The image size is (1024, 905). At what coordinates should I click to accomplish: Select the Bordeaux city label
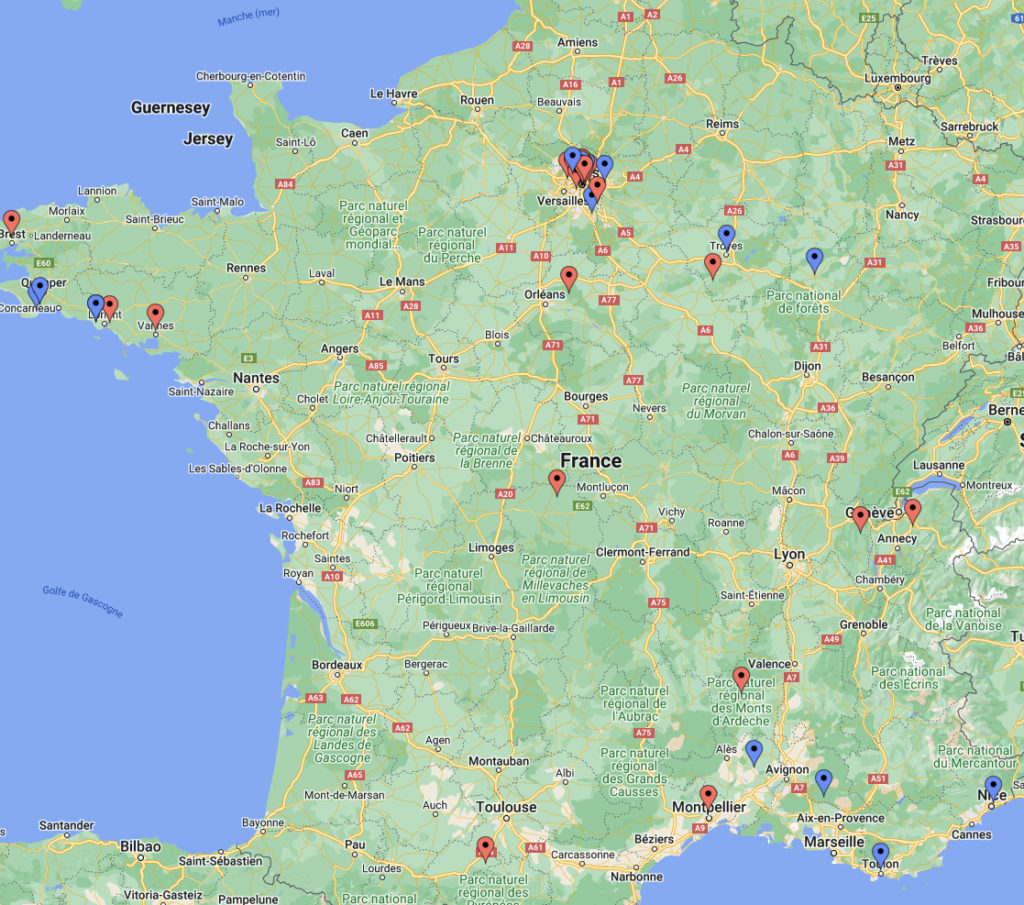336,665
